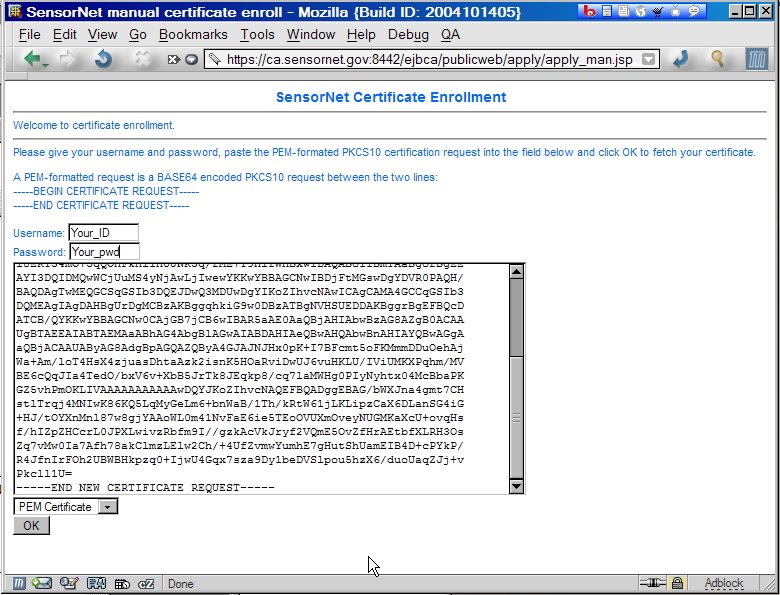The image size is (780, 595).
Task: Click the 'SensorNet Certificate Enrollment' heading
Action: pos(391,97)
